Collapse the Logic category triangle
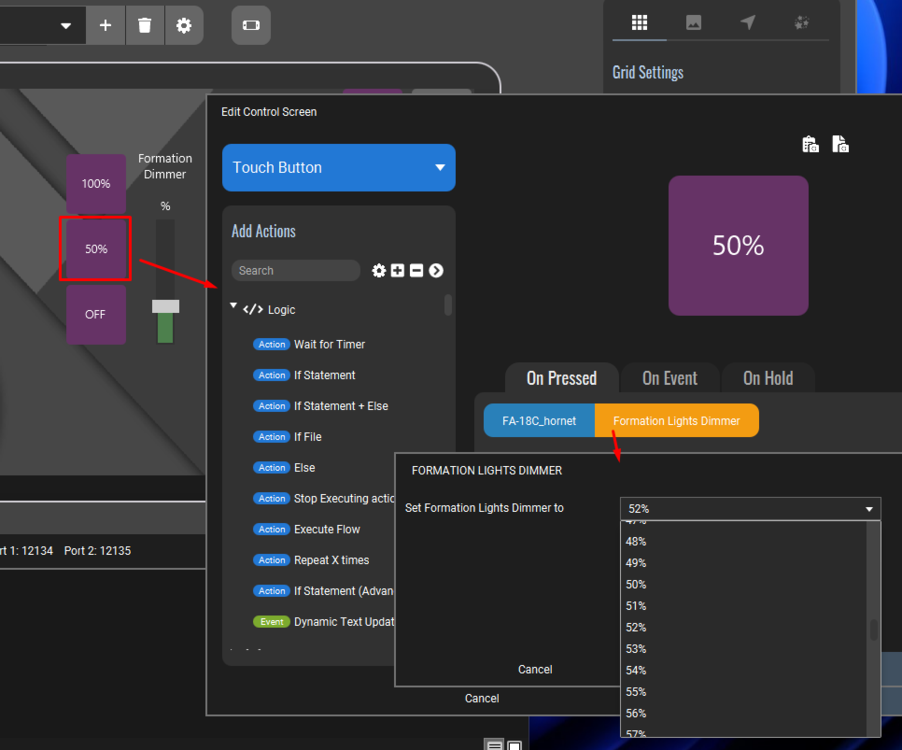 click(x=233, y=306)
